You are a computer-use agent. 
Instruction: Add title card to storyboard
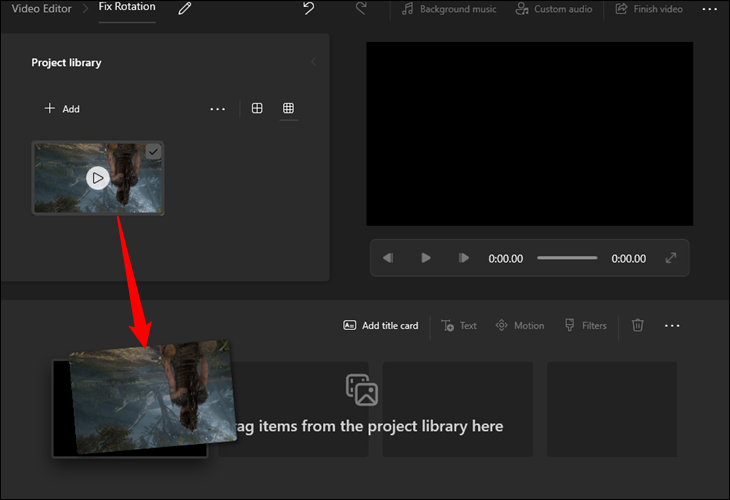[381, 325]
